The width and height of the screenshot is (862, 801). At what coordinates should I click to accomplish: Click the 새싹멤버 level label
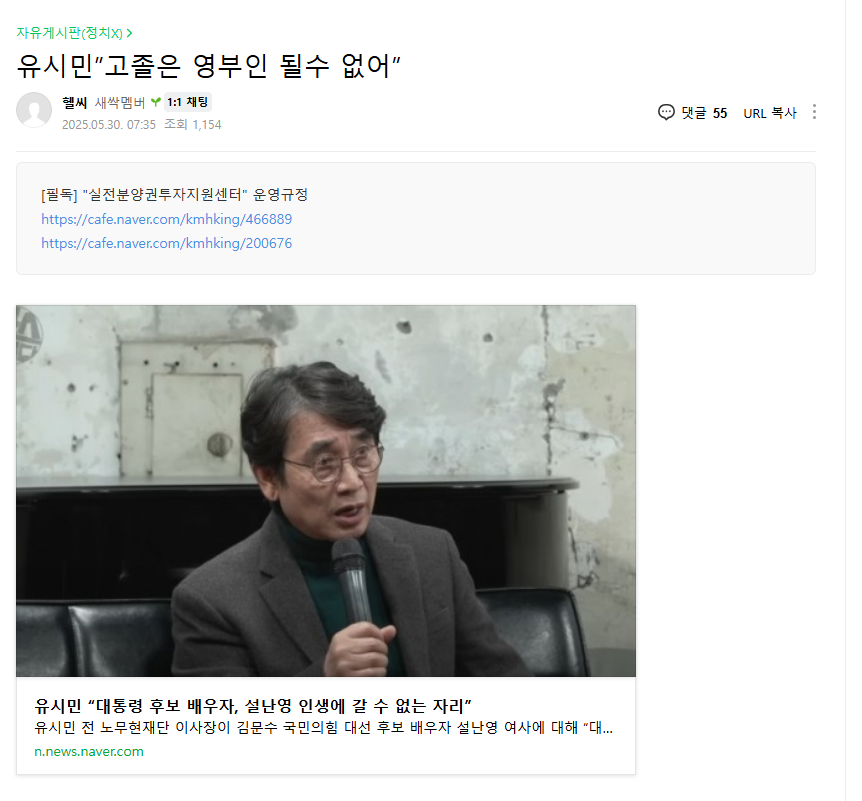[x=120, y=102]
